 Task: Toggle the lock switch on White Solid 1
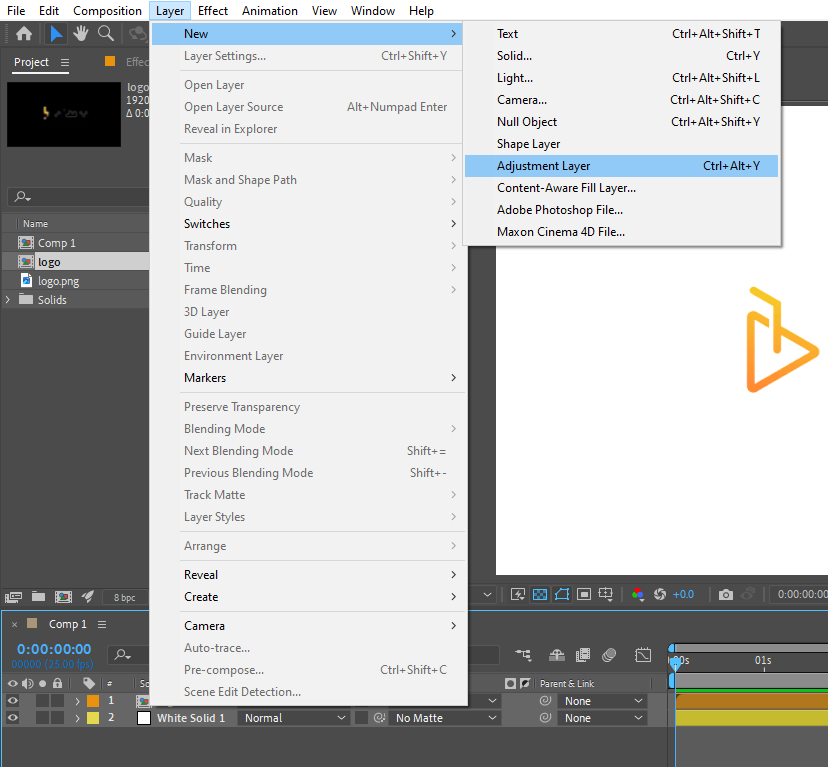[x=58, y=718]
